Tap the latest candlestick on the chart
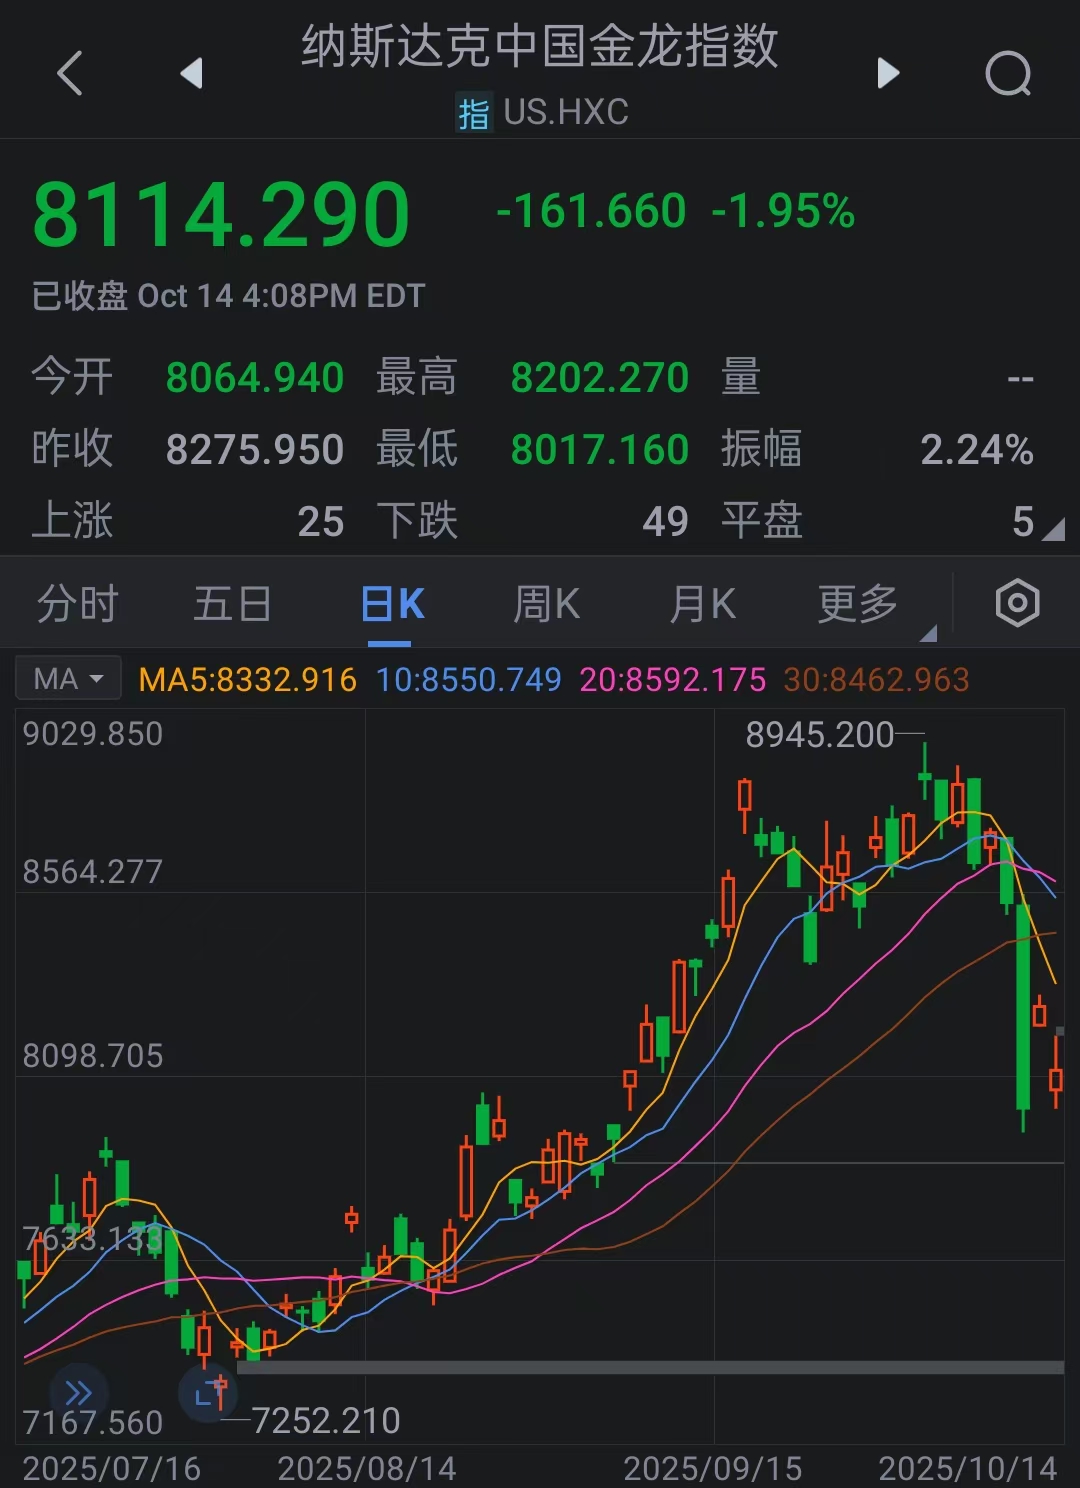Screen dimensions: 1080x1488 point(1056,1075)
